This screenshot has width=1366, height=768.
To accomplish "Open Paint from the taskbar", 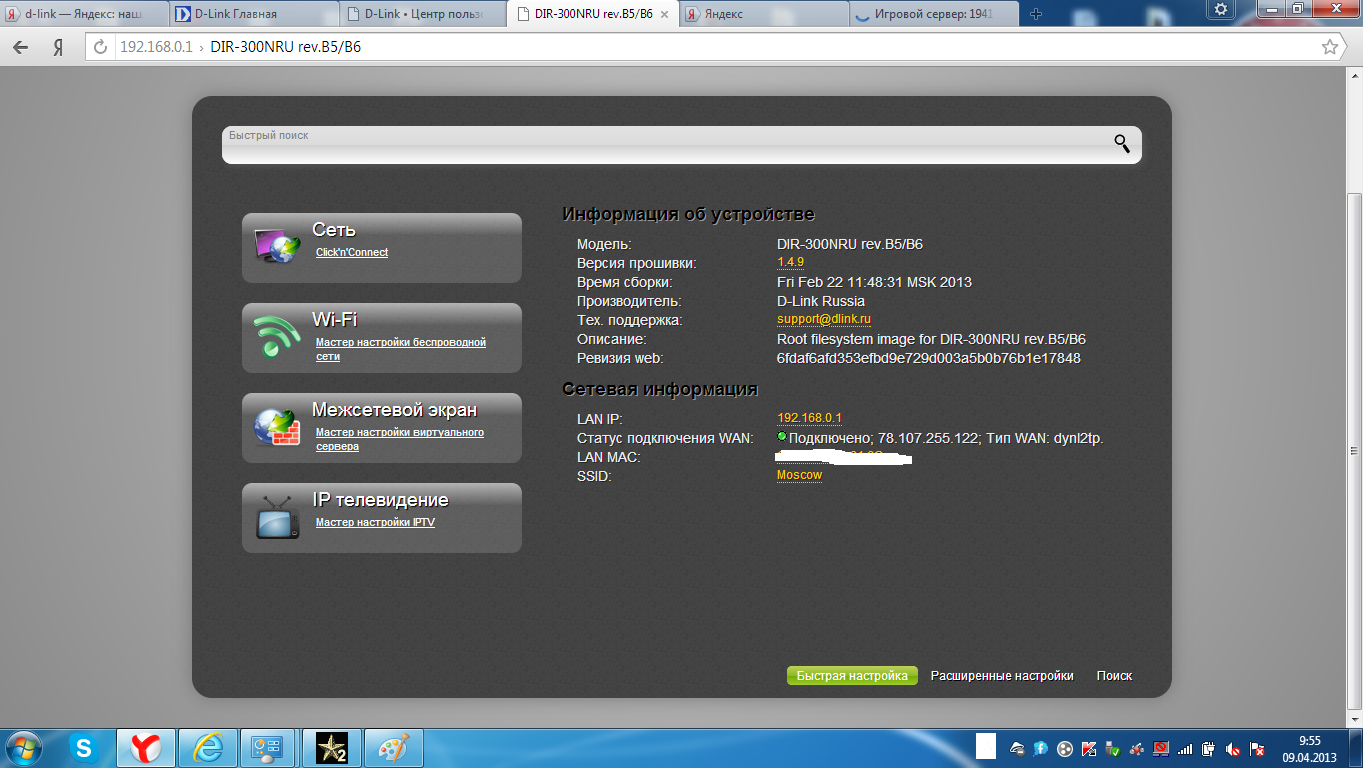I will click(393, 747).
